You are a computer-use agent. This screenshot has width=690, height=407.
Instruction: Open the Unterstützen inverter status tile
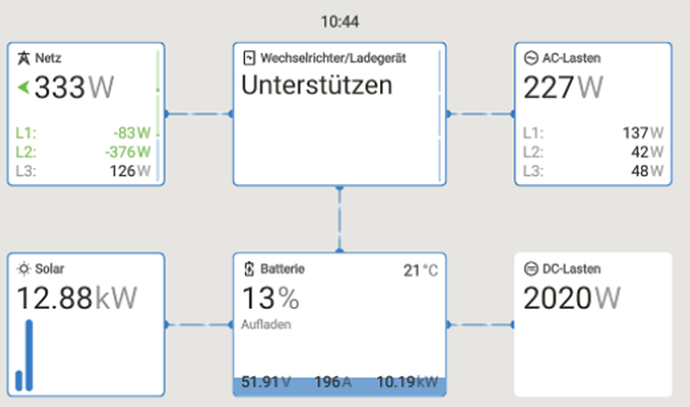tap(339, 114)
